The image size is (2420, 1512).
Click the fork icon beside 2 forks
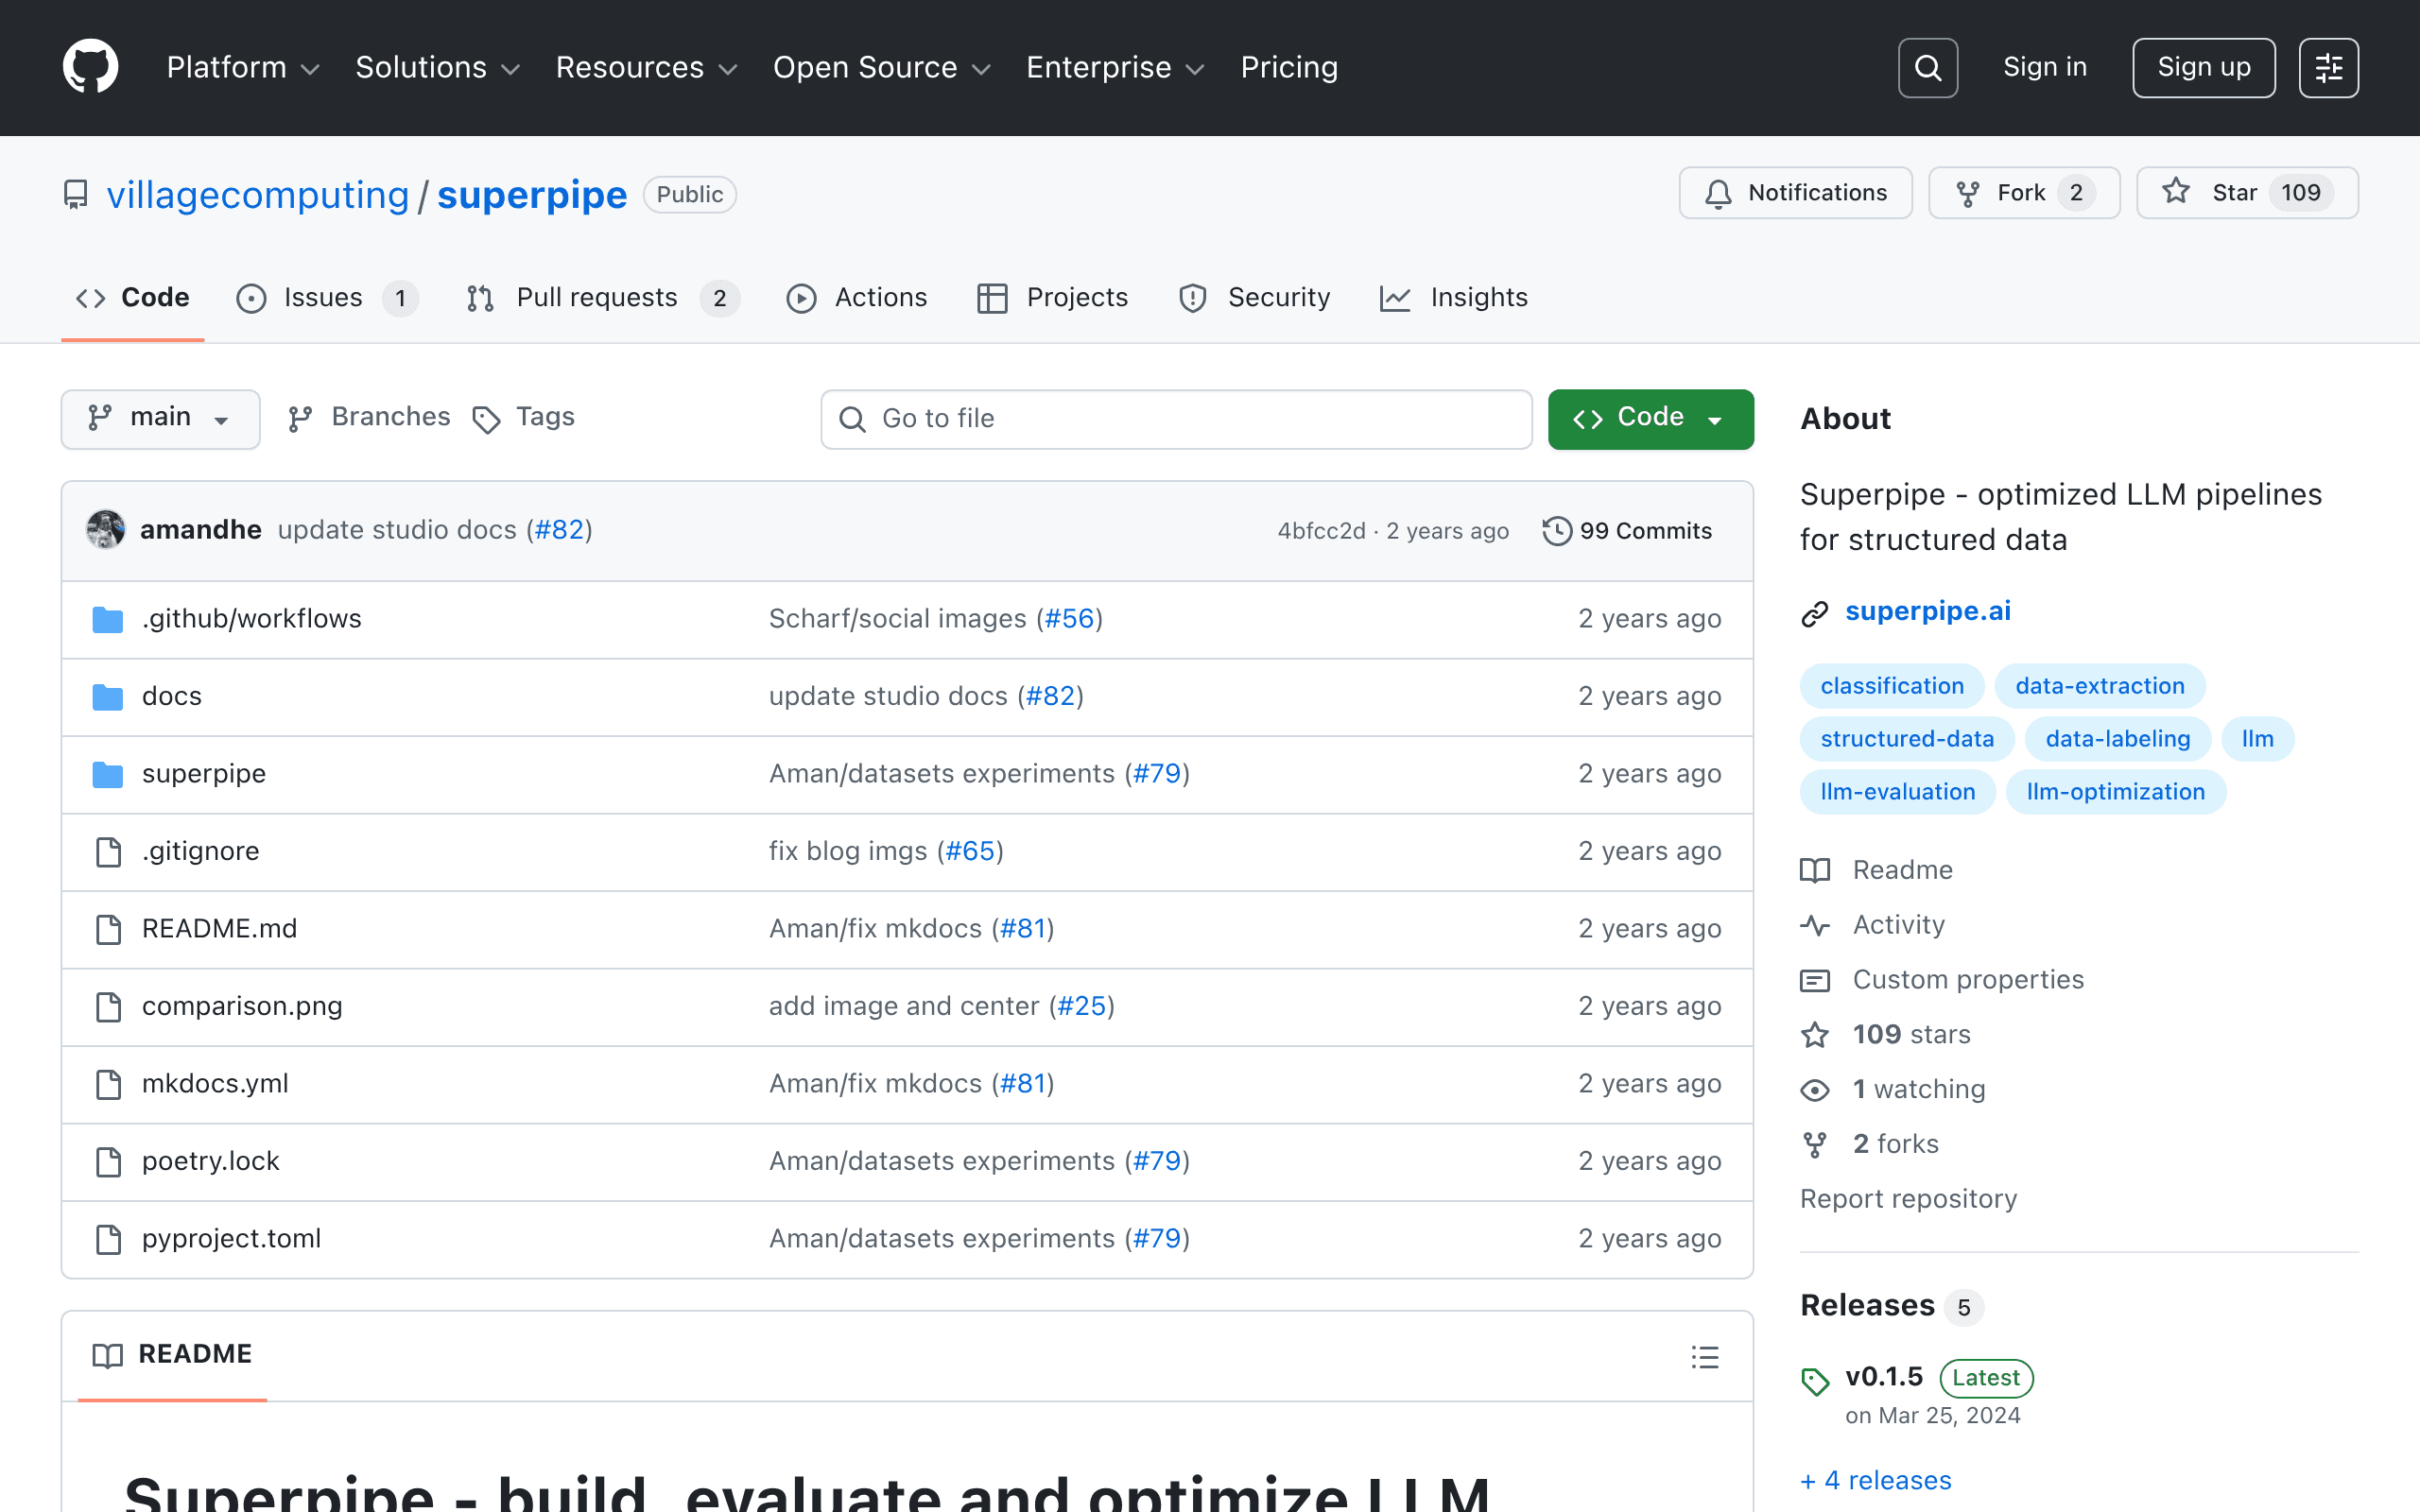(x=1815, y=1145)
